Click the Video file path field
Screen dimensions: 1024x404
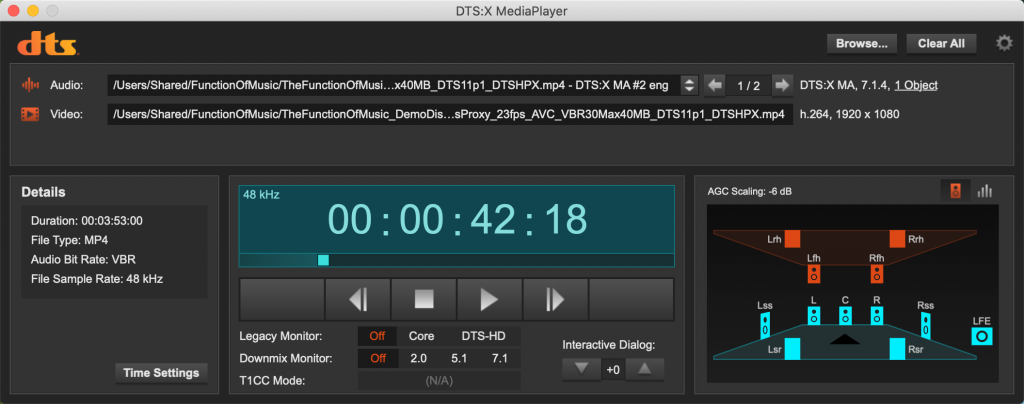point(450,114)
